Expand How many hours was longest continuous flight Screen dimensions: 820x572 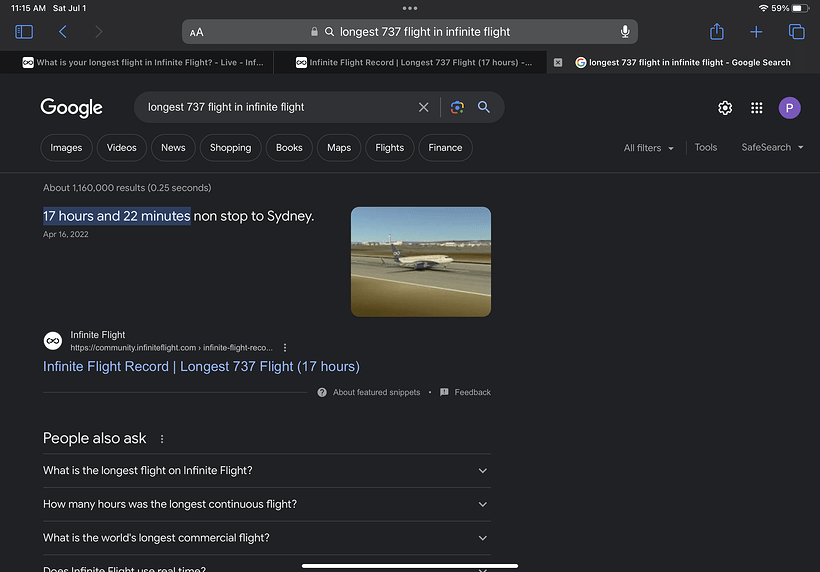click(x=267, y=505)
